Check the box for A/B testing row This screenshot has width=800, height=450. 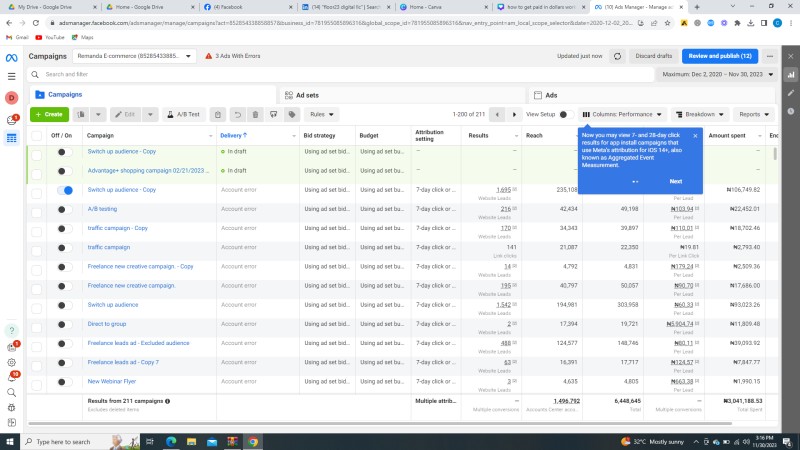point(36,212)
